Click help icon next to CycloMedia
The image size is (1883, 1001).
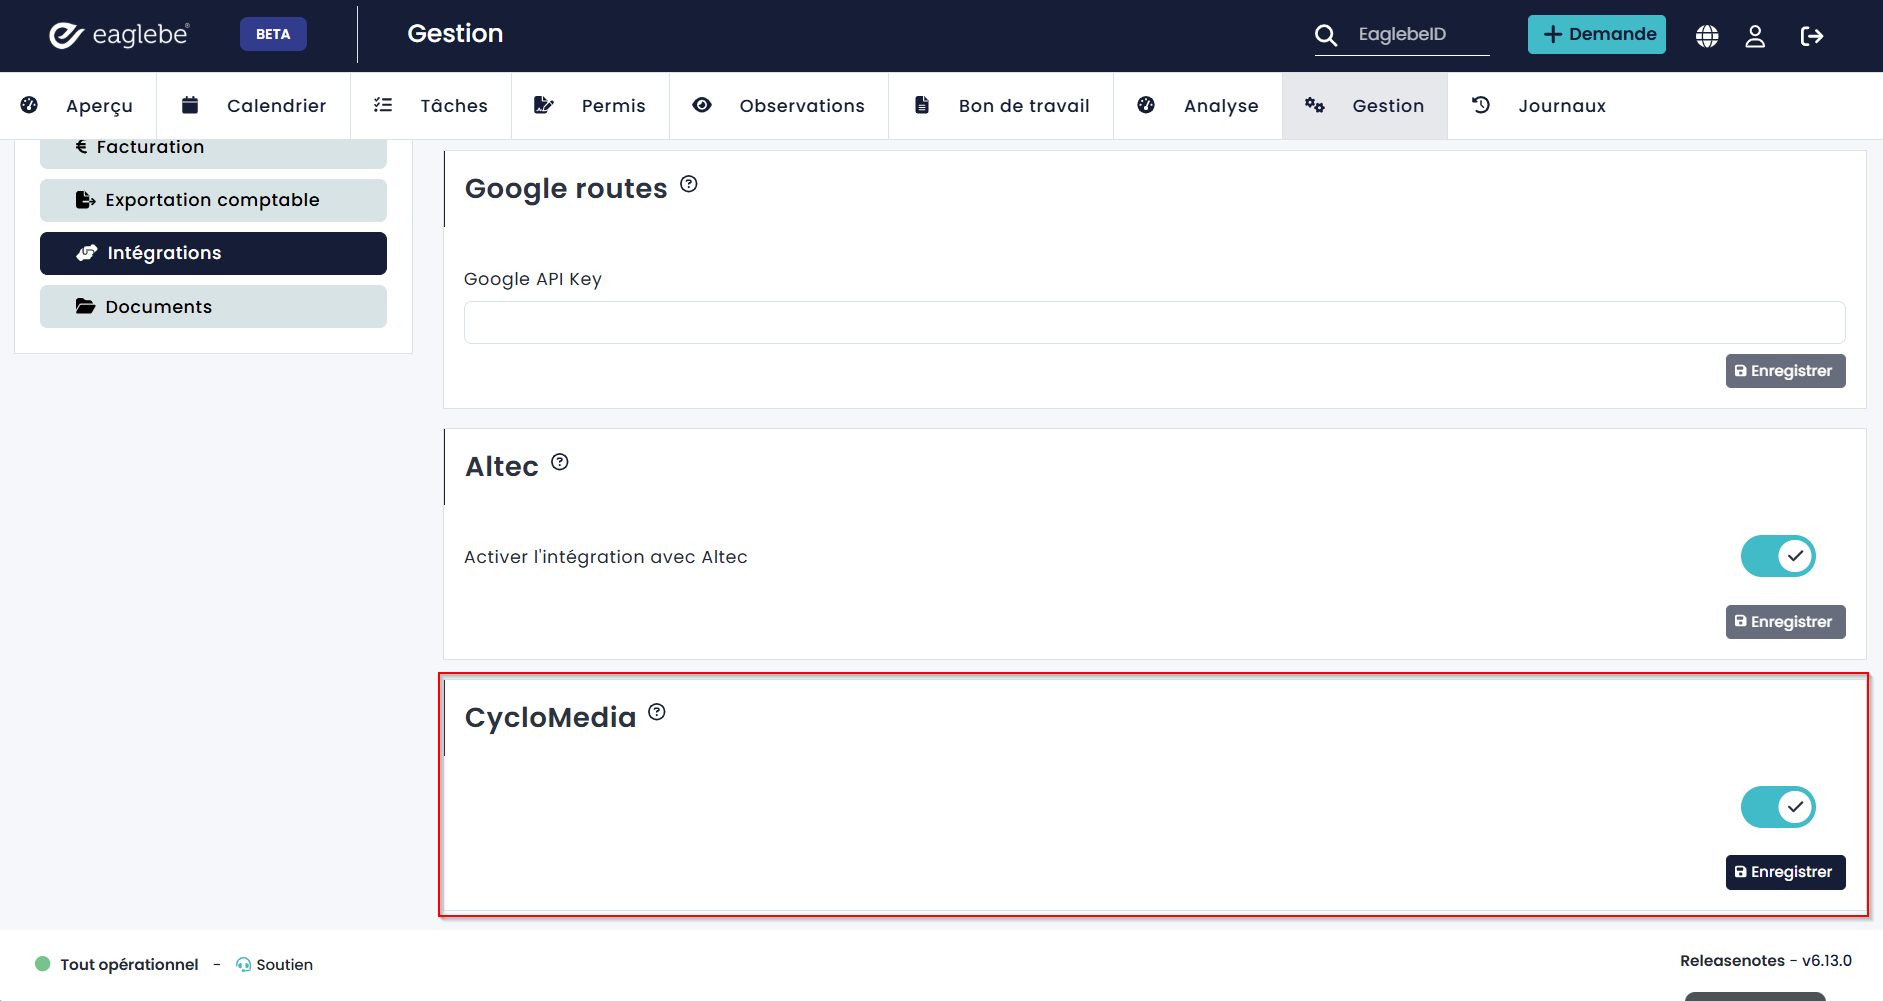point(657,712)
